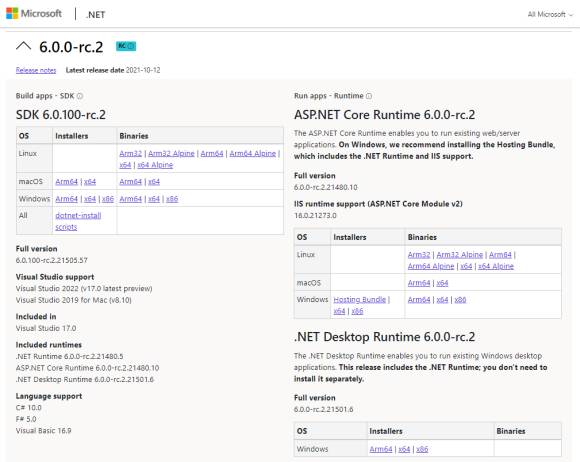Download the Windows Hosting Bundle

point(360,300)
